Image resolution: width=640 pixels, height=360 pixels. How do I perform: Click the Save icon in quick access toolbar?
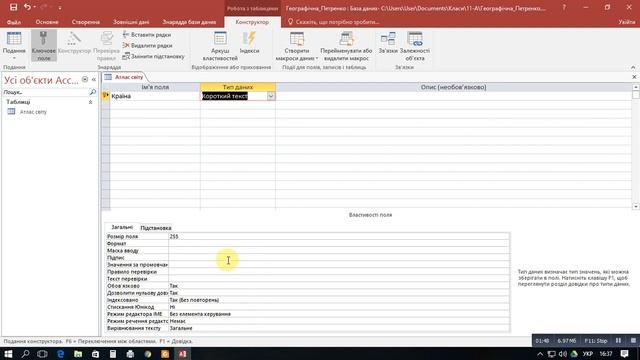[x=13, y=7]
